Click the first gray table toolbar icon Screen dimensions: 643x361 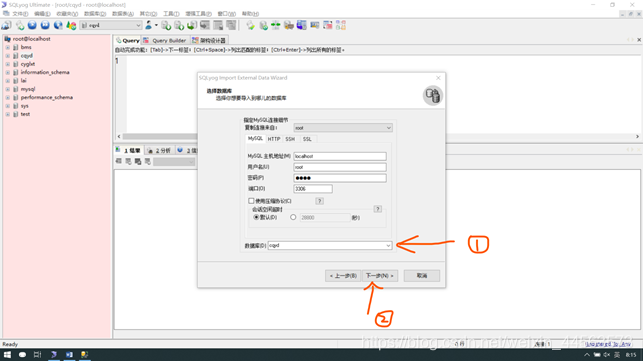pos(205,25)
